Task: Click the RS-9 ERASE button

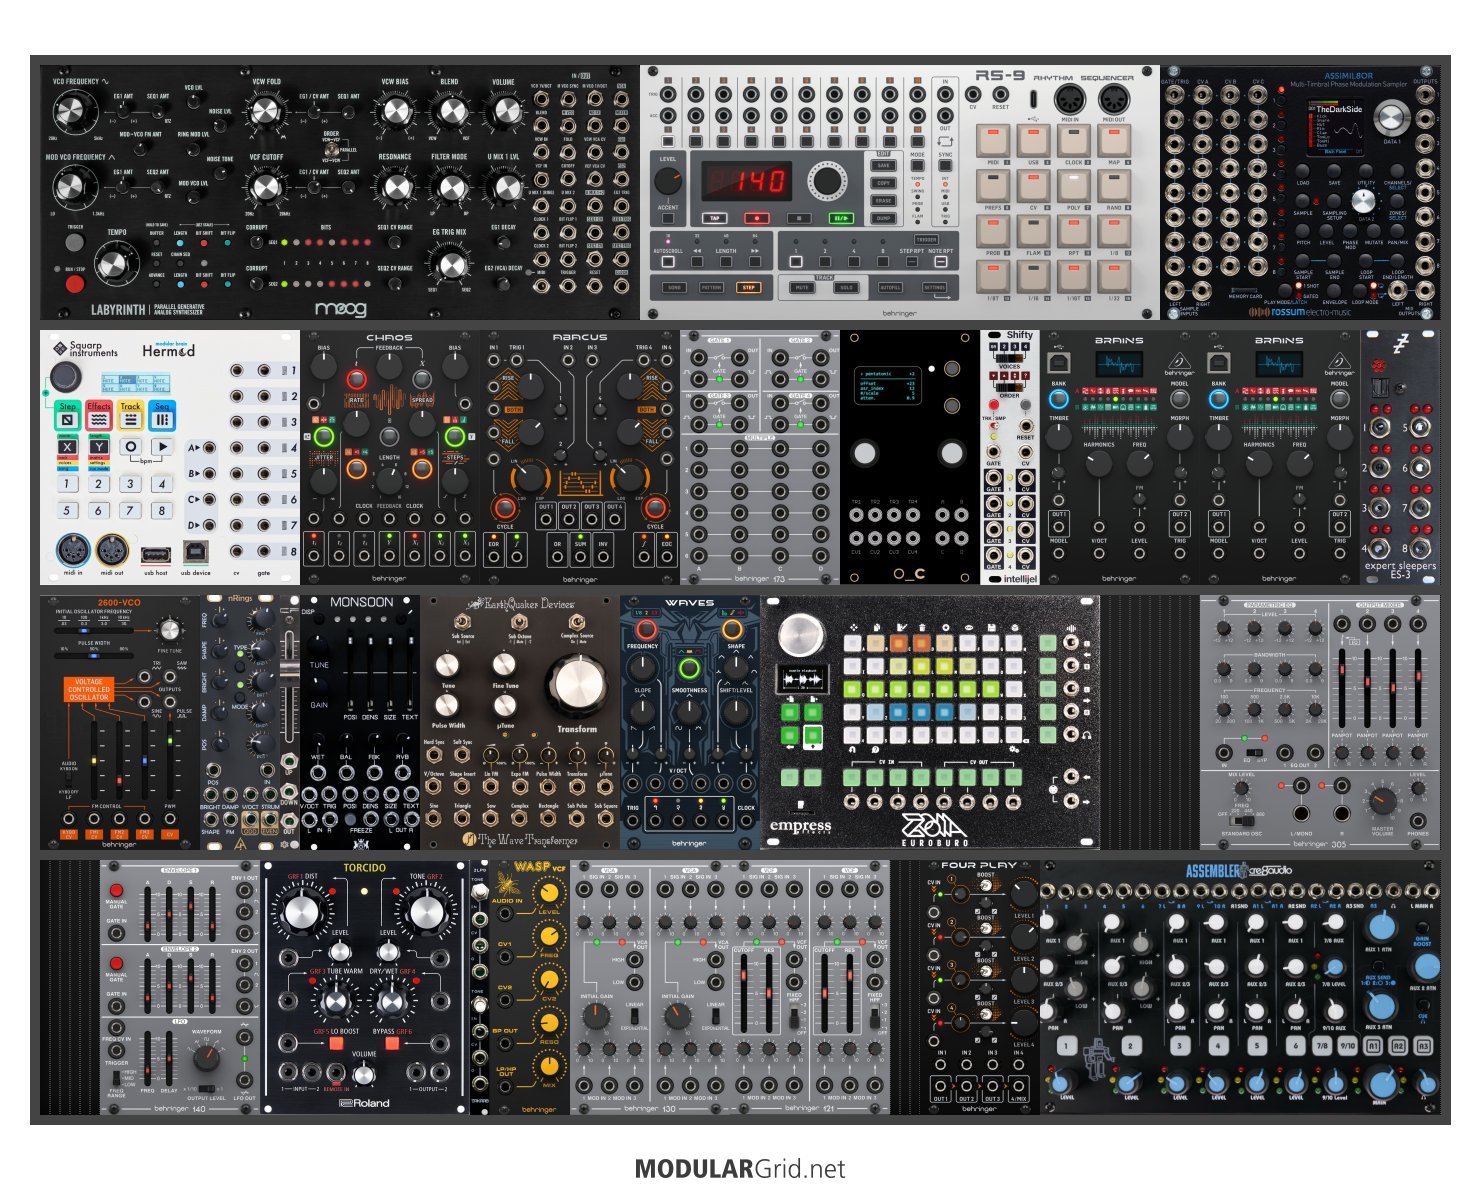Action: 884,200
